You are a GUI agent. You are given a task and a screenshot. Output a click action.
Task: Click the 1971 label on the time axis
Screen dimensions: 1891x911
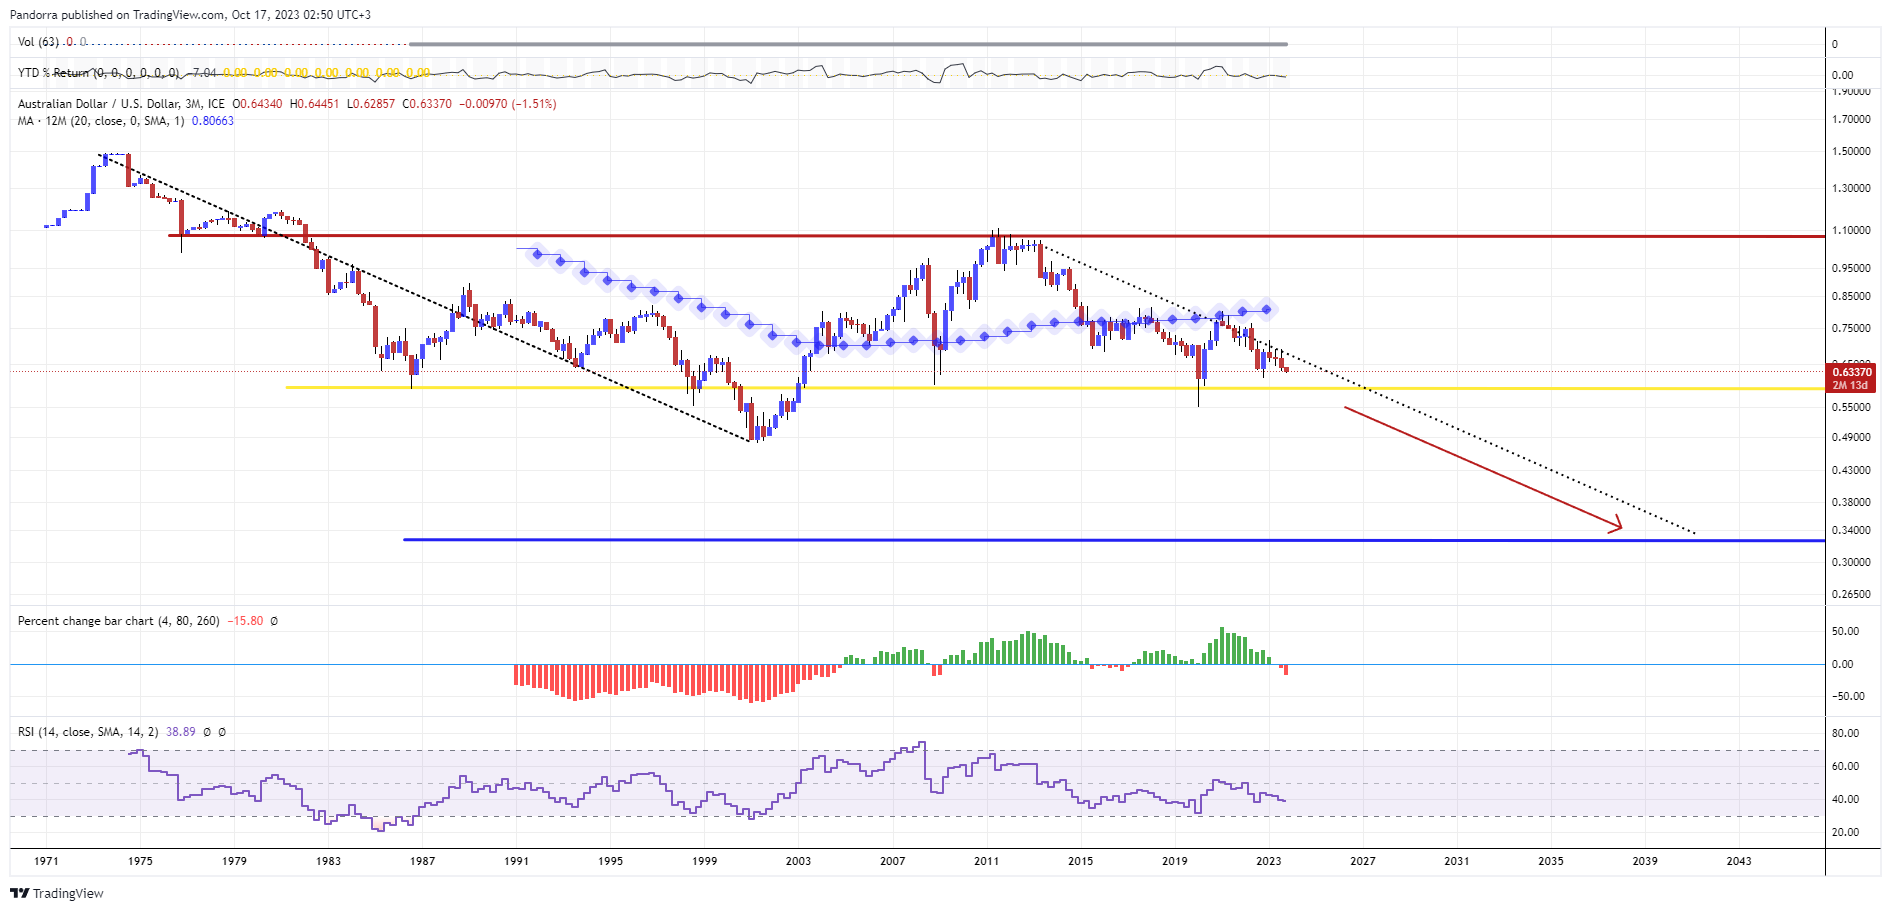pos(46,861)
